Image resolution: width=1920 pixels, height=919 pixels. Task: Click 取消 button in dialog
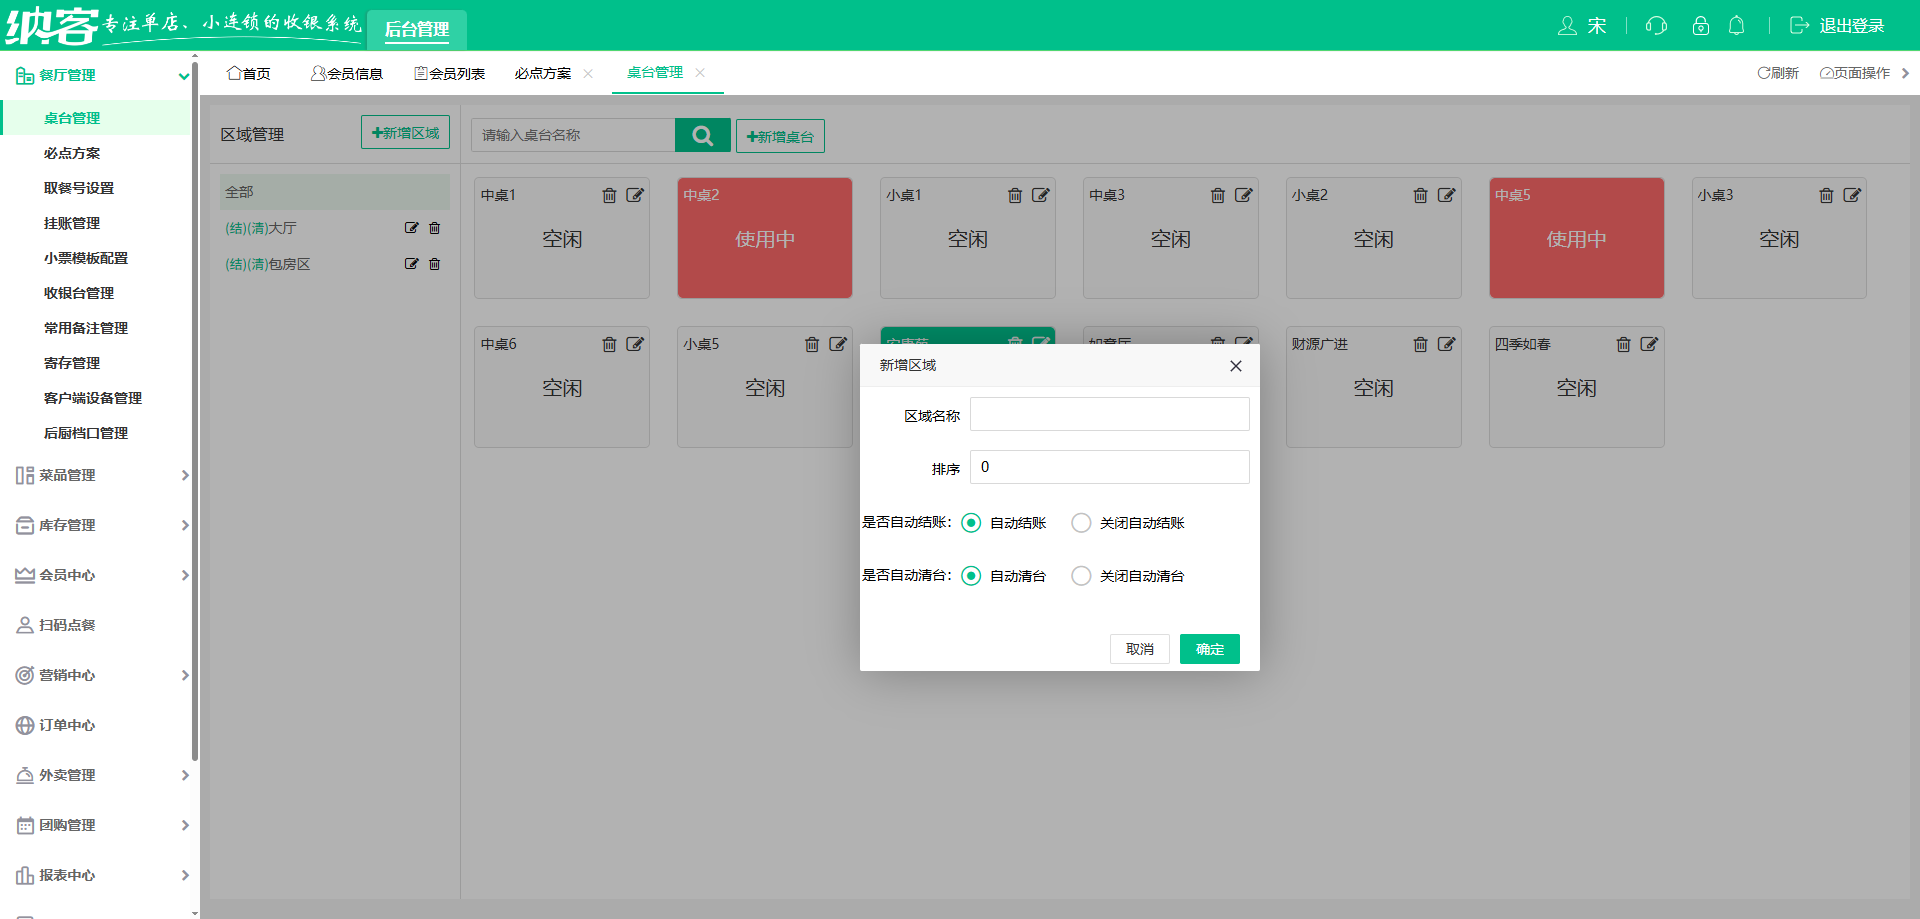(1139, 649)
